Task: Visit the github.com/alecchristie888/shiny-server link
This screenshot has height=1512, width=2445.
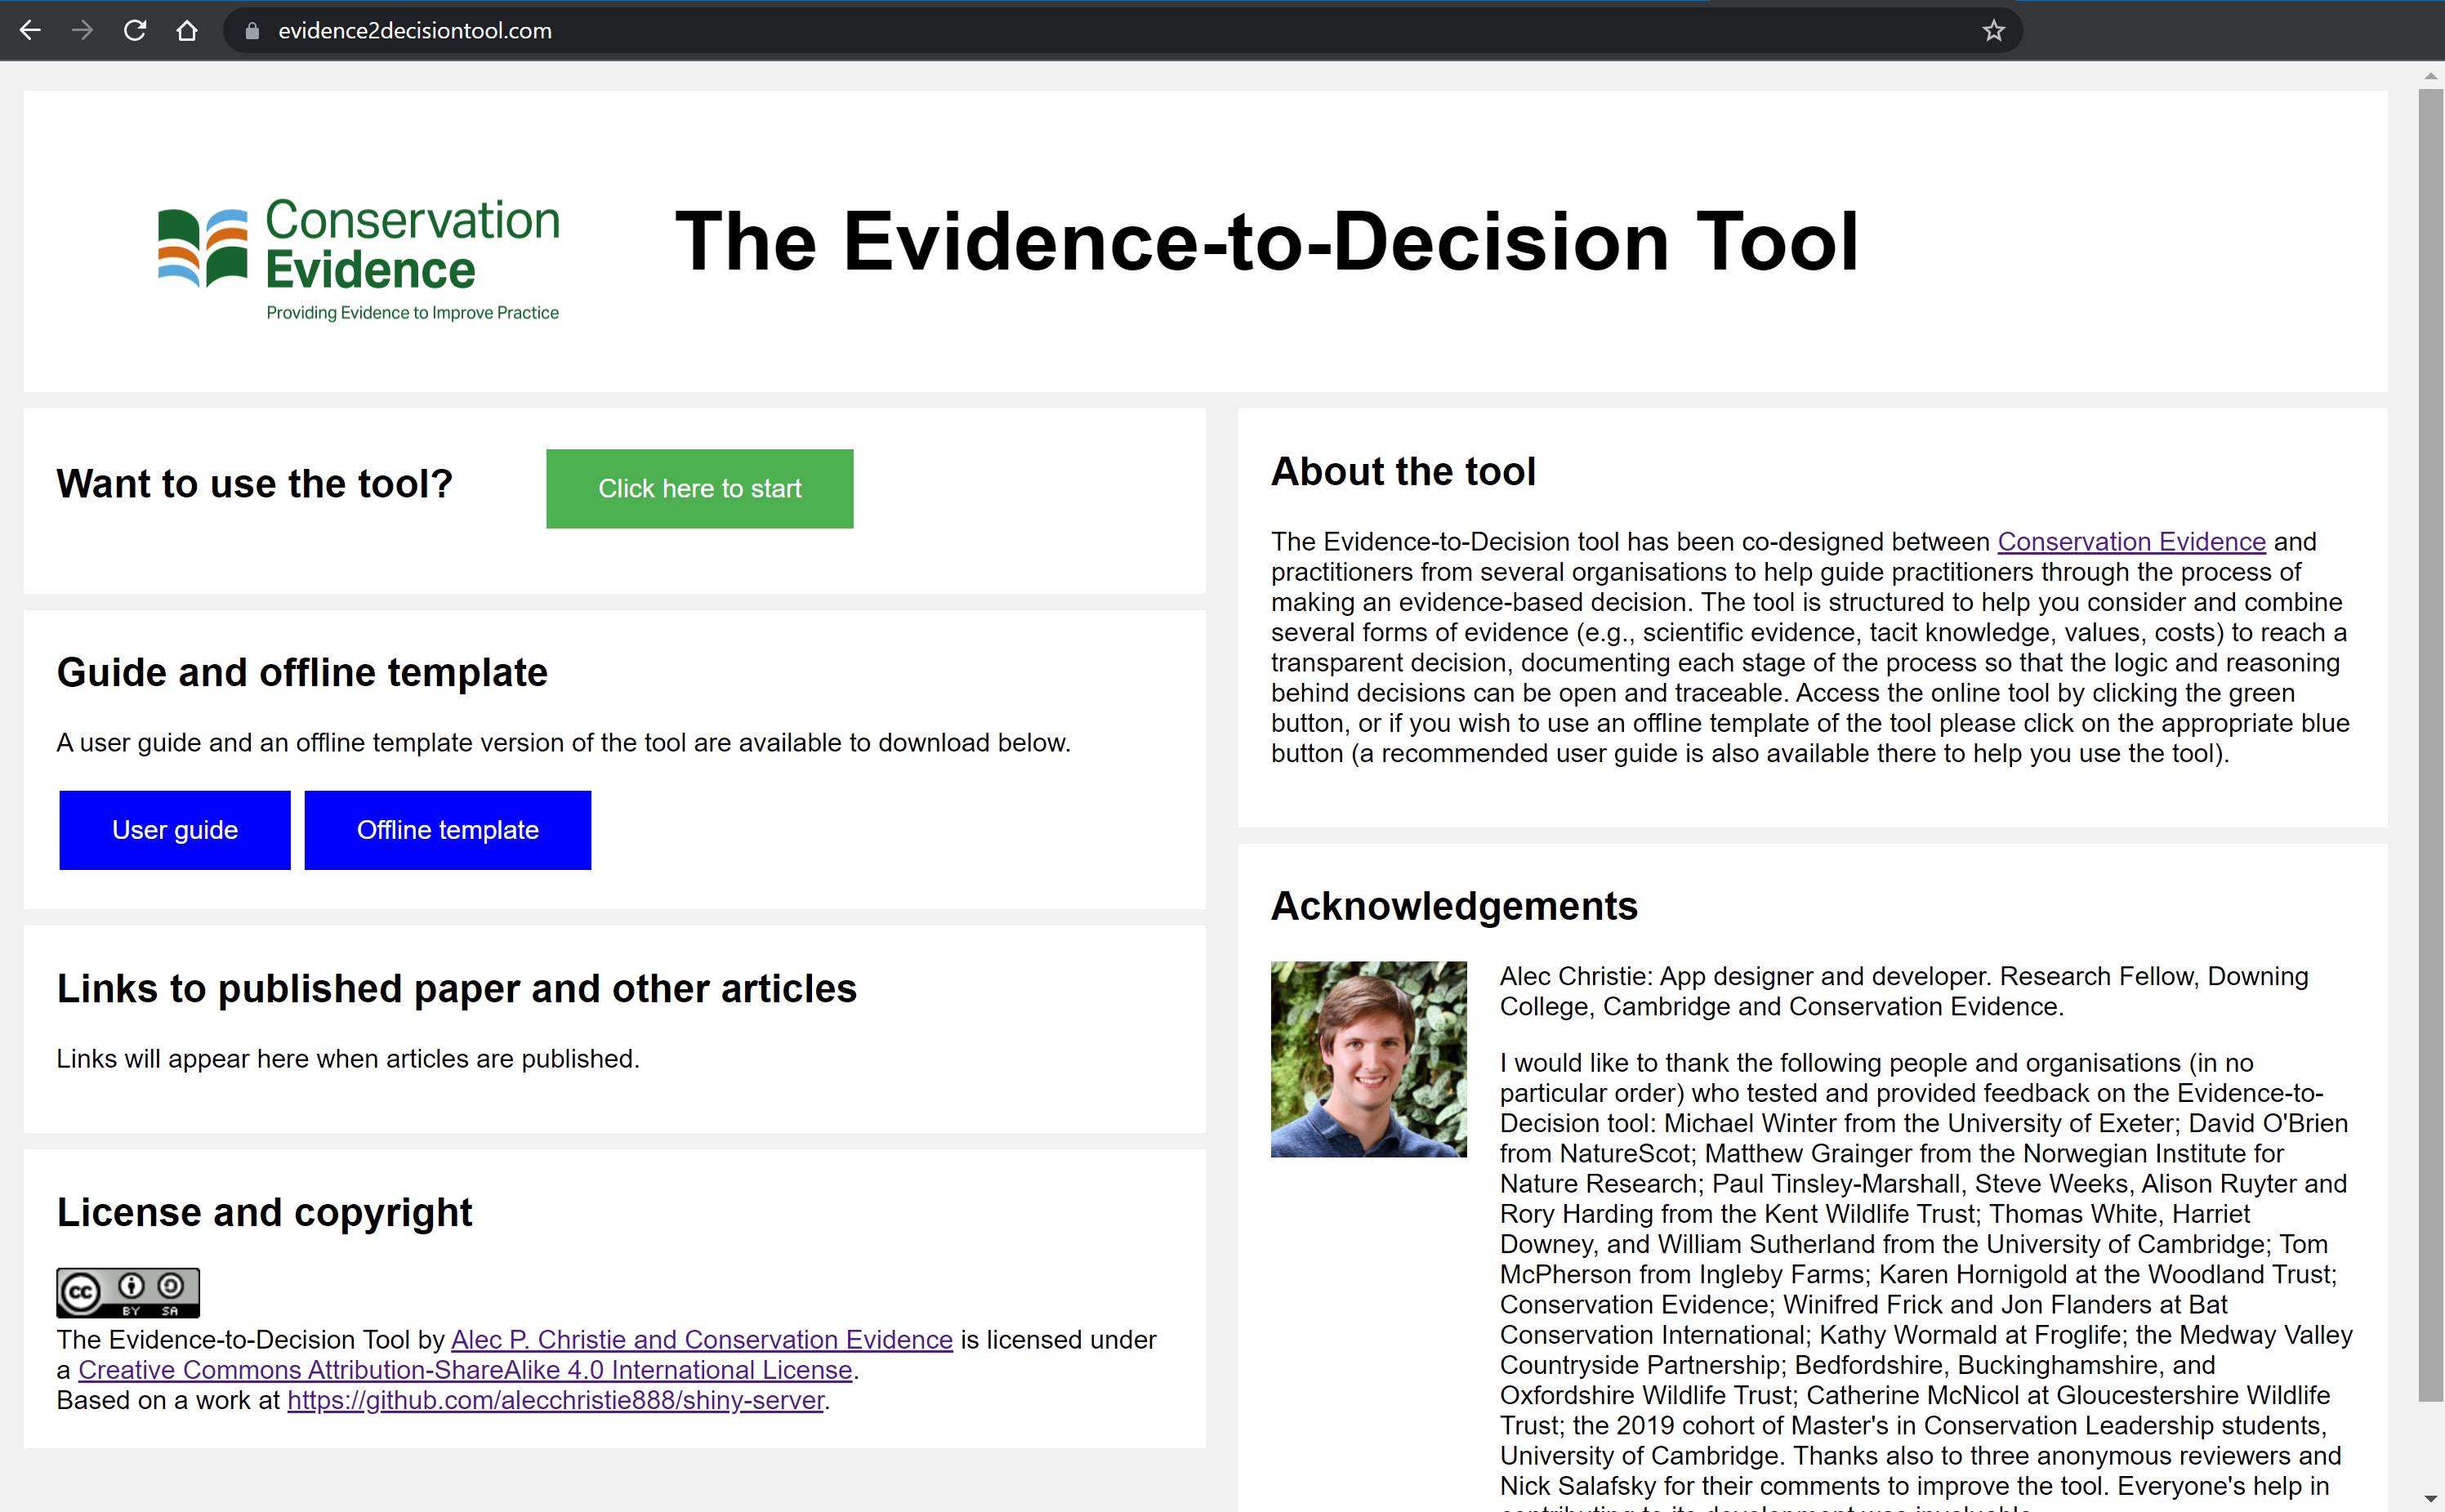Action: click(x=555, y=1399)
